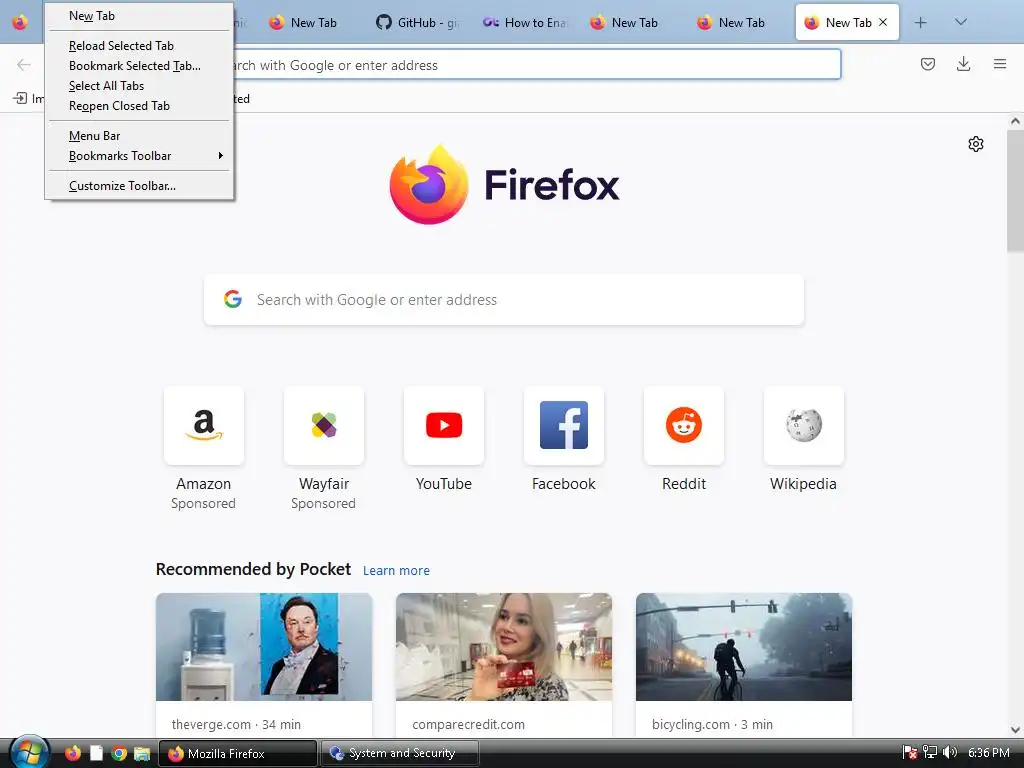Click the blank document quick launch icon
The height and width of the screenshot is (768, 1024).
(96, 753)
